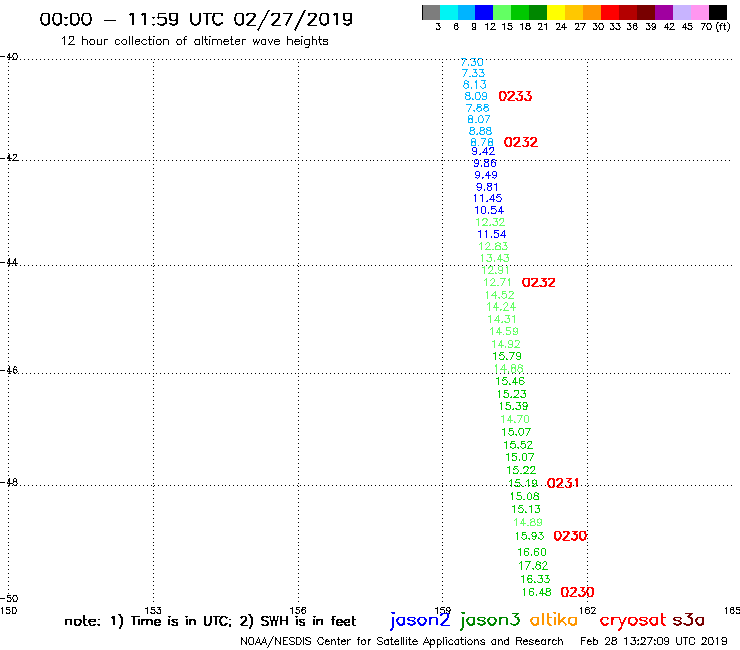Screen dimensions: 740x650
Task: Click the green jason3 satellite label
Action: pyautogui.click(x=490, y=620)
